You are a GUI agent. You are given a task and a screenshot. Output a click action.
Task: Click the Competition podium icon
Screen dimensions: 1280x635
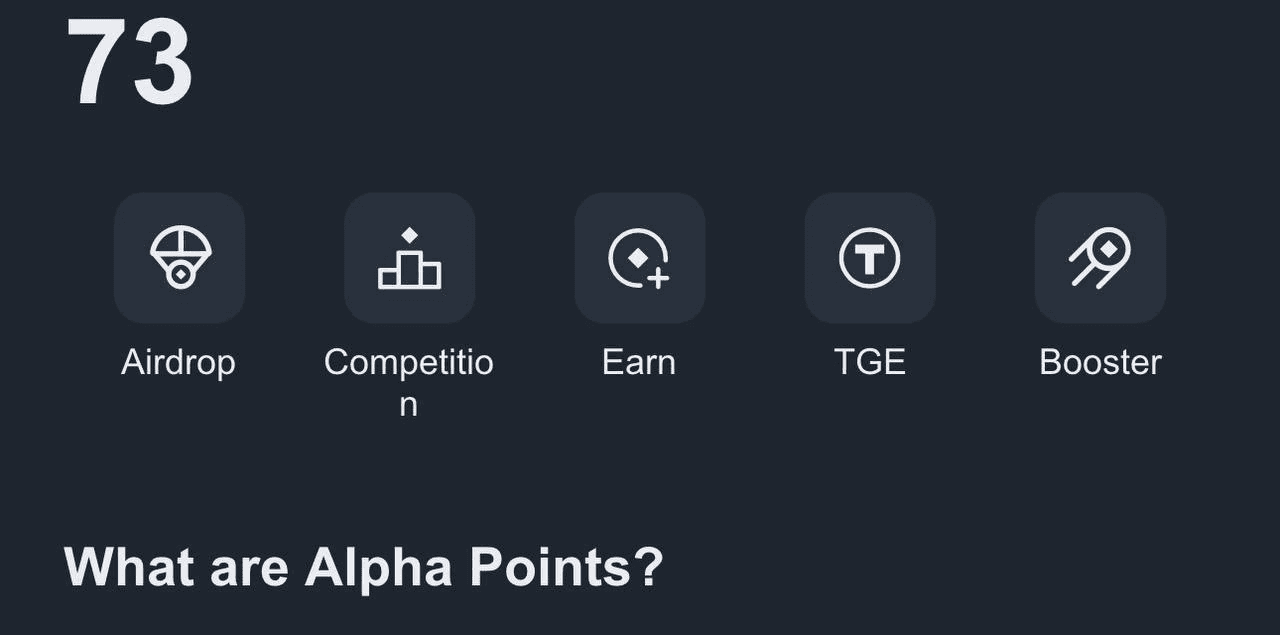(409, 258)
